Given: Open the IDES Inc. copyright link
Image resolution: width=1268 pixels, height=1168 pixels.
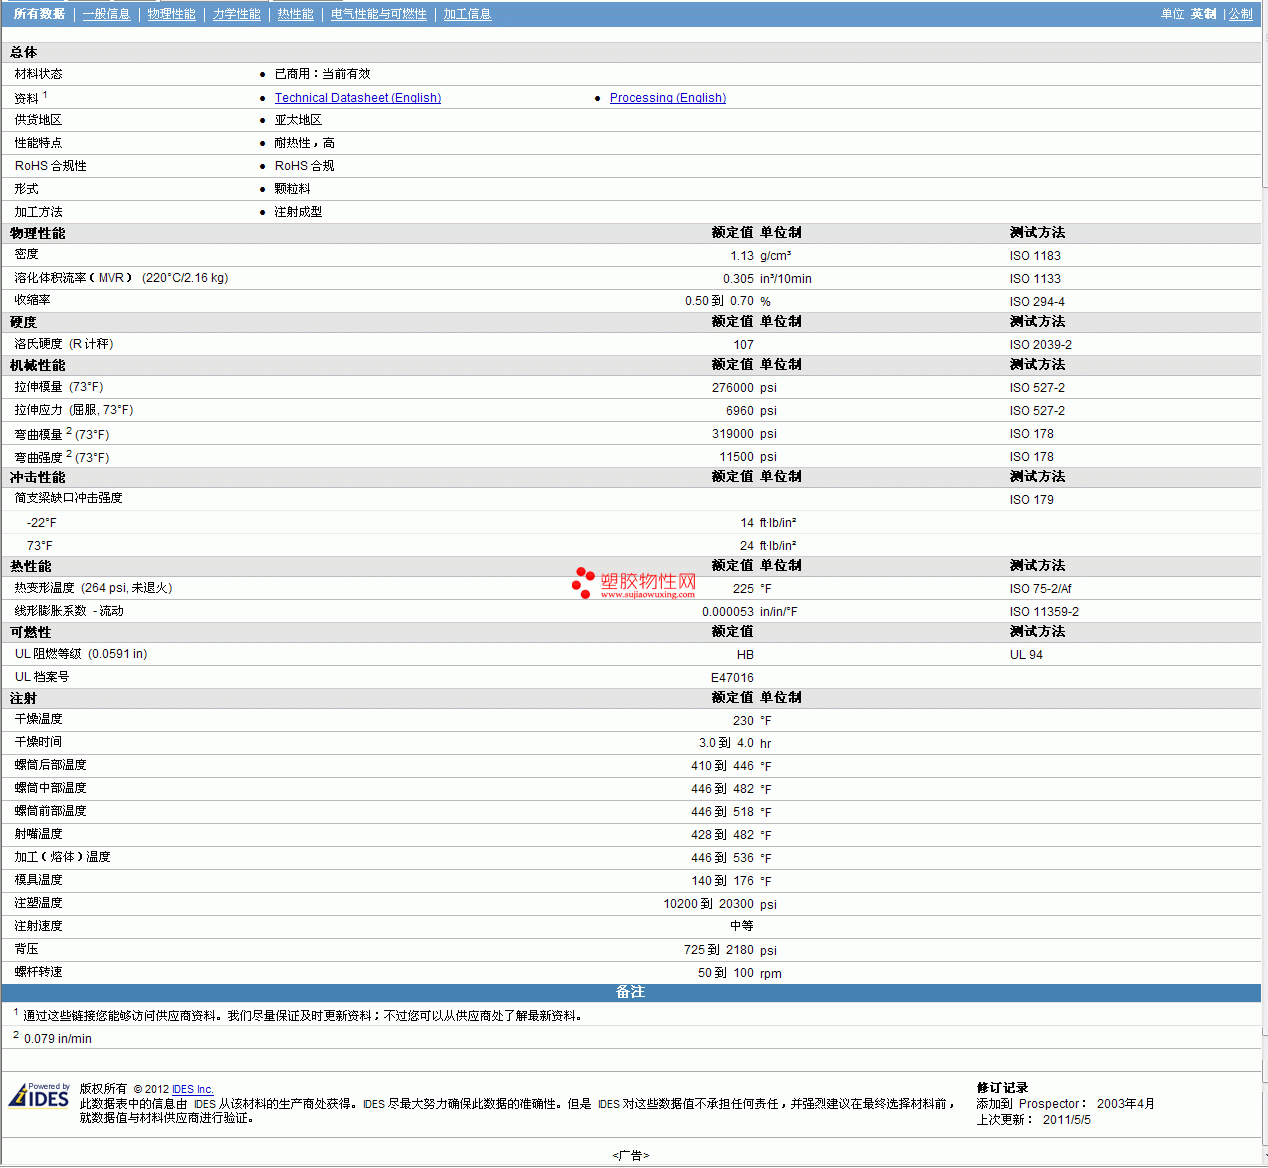Looking at the screenshot, I should coord(192,1089).
